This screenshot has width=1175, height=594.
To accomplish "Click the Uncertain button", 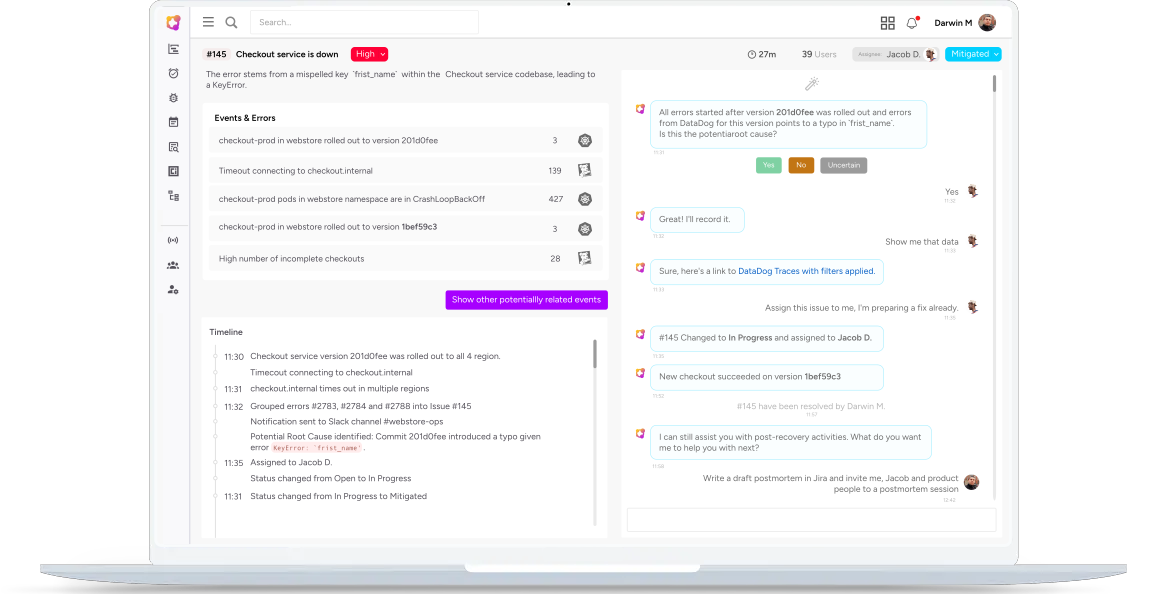I will point(843,165).
